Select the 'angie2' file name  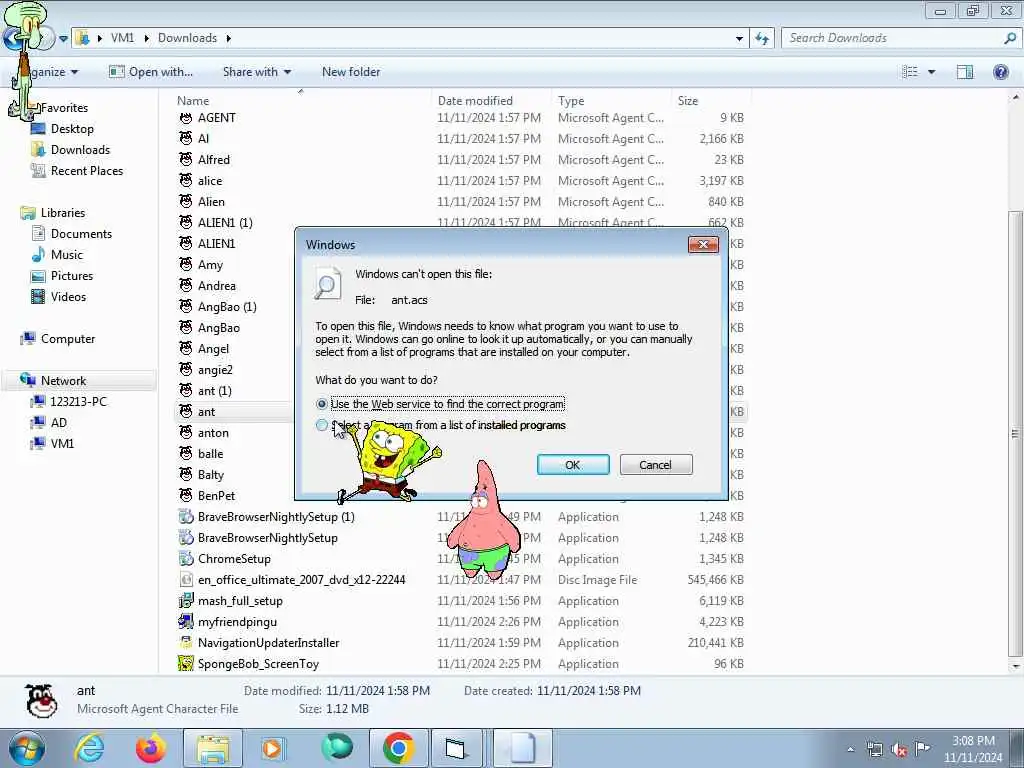[x=215, y=370]
